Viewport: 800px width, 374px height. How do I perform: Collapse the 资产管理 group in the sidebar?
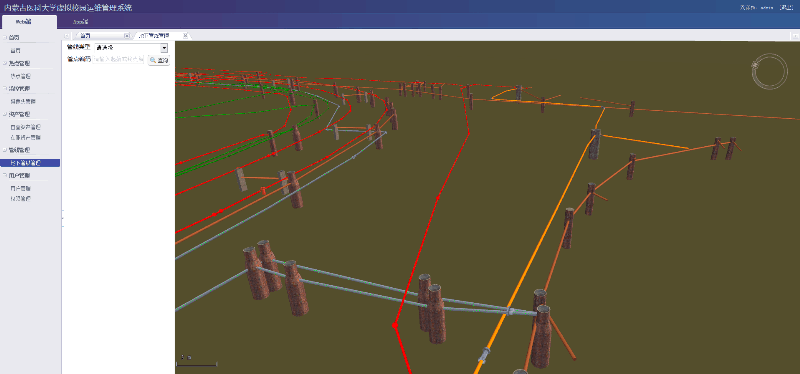5,114
